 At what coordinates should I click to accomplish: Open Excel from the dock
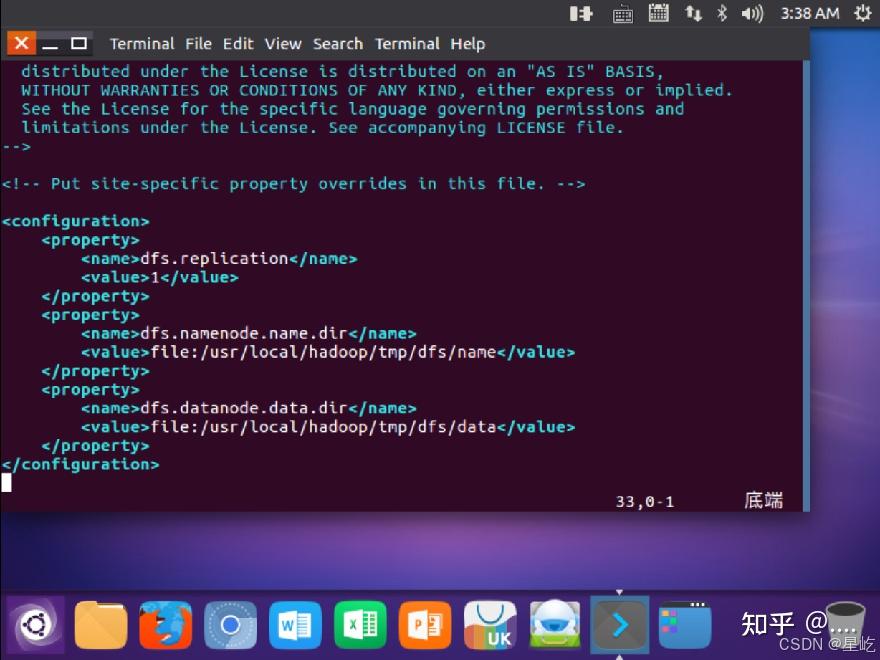[x=360, y=624]
